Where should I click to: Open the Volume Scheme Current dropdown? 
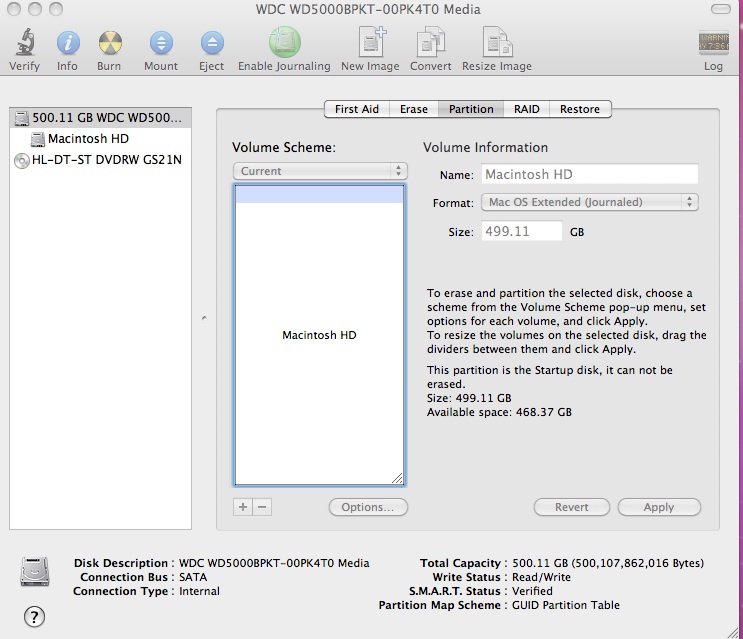tap(320, 171)
